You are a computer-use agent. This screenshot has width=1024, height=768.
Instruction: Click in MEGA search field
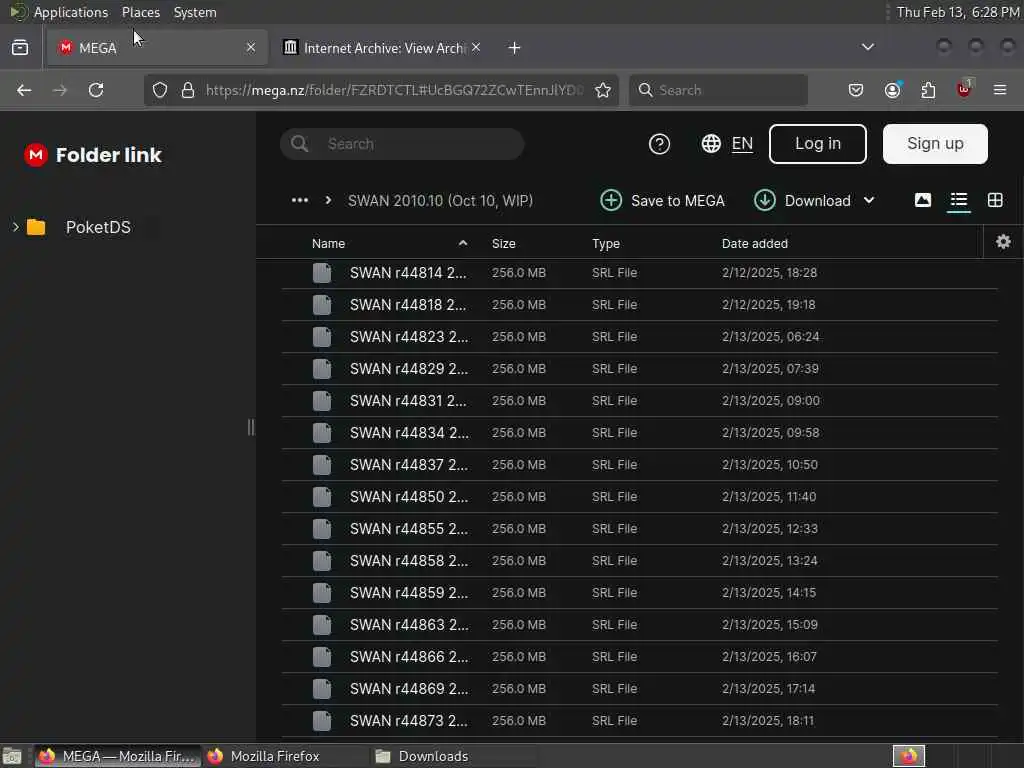(x=402, y=144)
